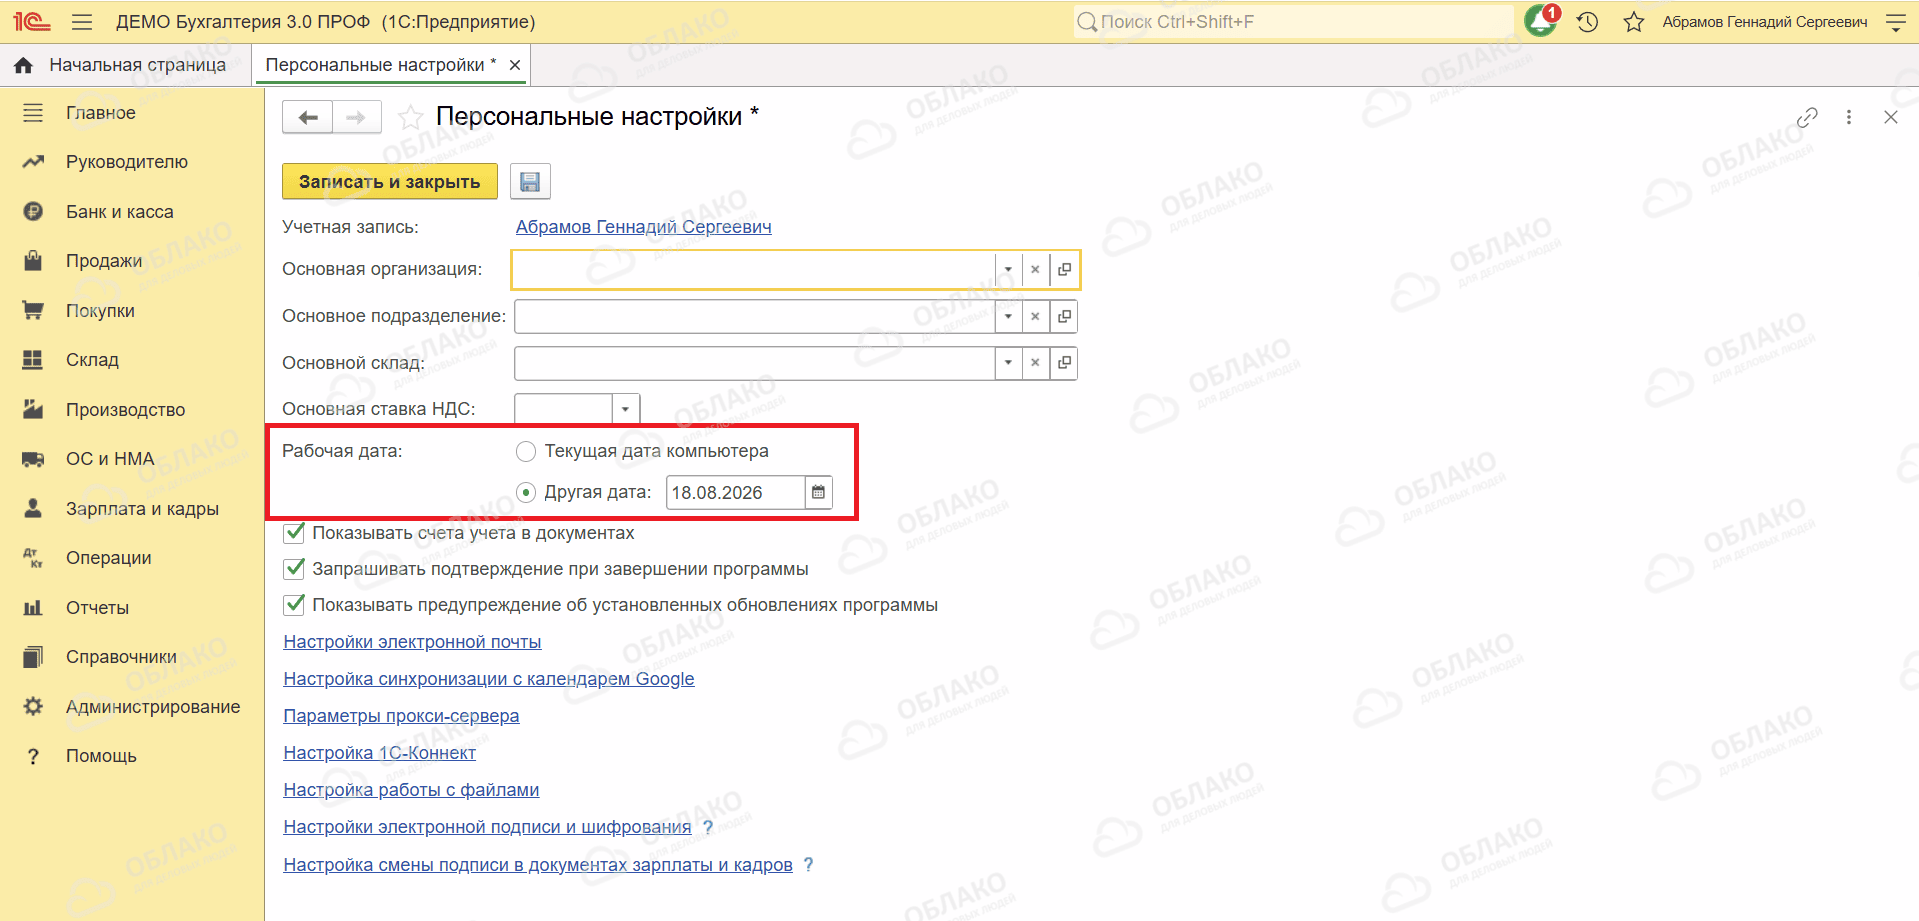The width and height of the screenshot is (1919, 921).
Task: Toggle предупреждение об установленных обновлениях checkbox
Action: pyautogui.click(x=294, y=605)
